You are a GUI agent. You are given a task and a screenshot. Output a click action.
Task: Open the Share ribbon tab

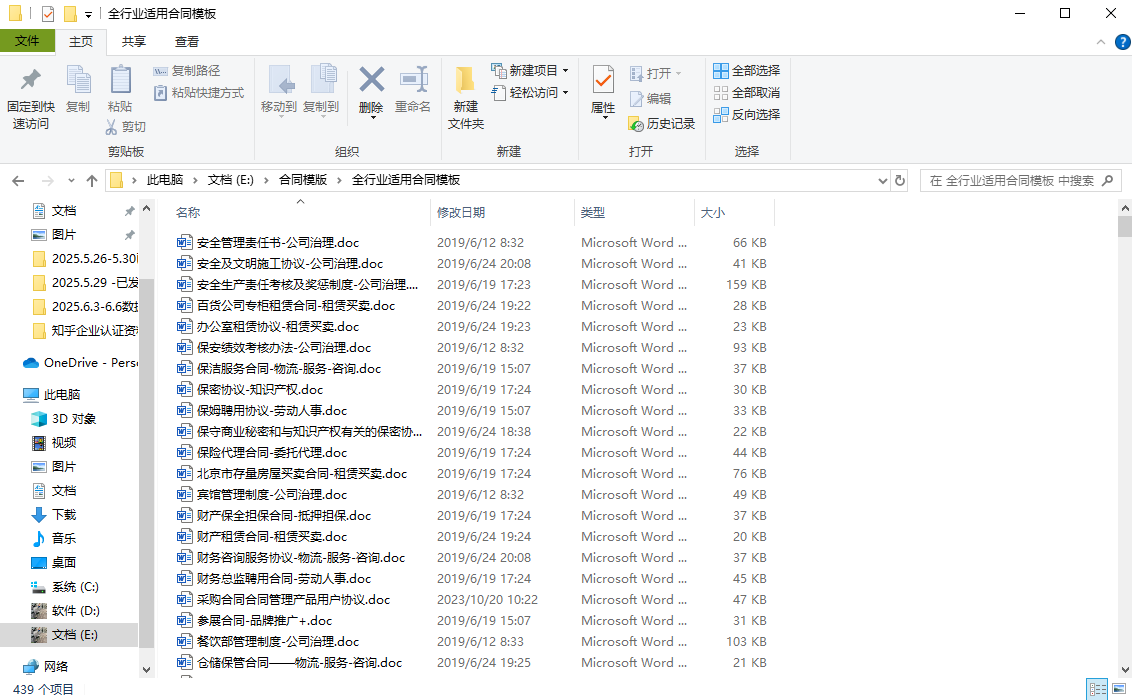point(134,41)
